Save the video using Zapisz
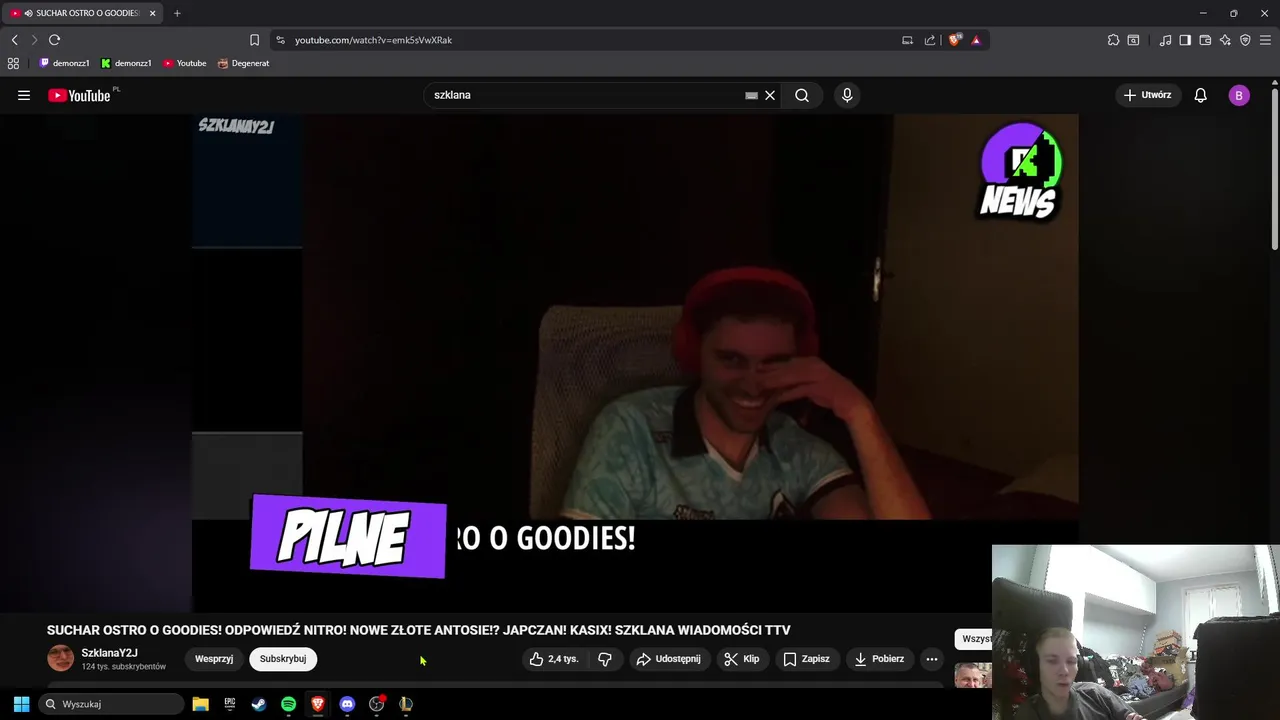Screen dimensions: 1280x720 807,659
